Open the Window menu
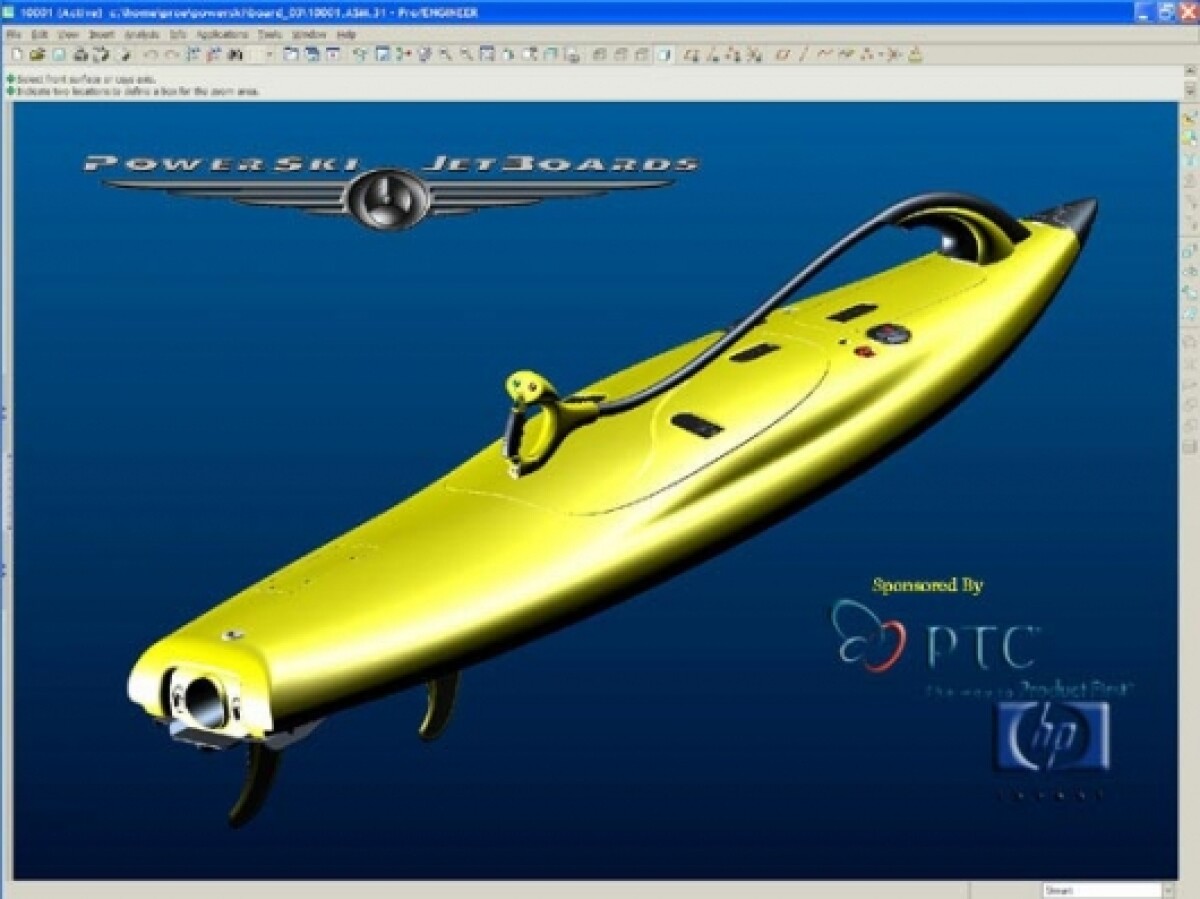1200x899 pixels. [308, 34]
